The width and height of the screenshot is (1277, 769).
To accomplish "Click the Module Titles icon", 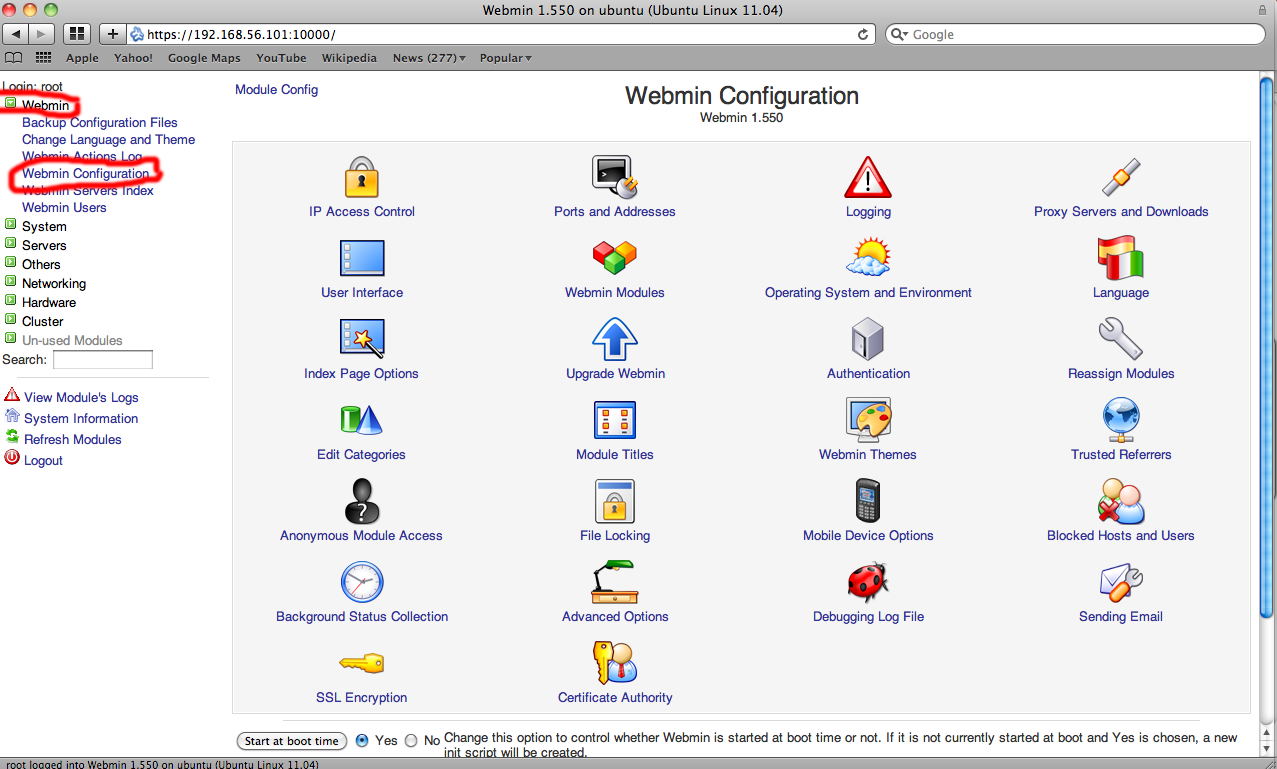I will [615, 420].
